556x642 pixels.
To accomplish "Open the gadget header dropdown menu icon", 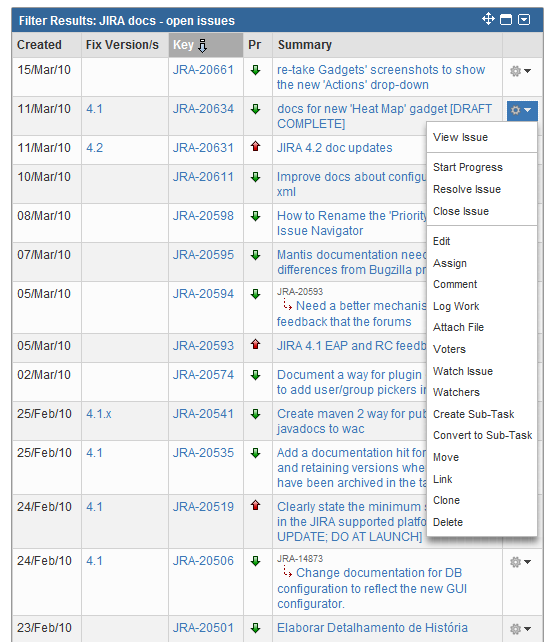I will tap(524, 19).
